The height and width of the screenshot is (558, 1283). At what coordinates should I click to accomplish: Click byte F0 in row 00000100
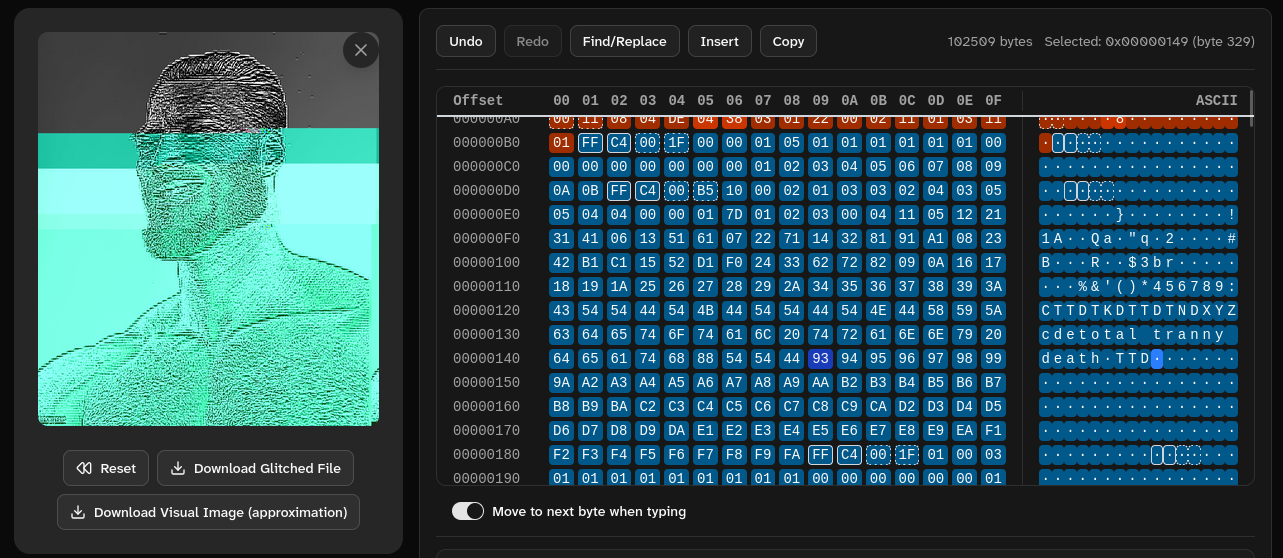coord(734,263)
